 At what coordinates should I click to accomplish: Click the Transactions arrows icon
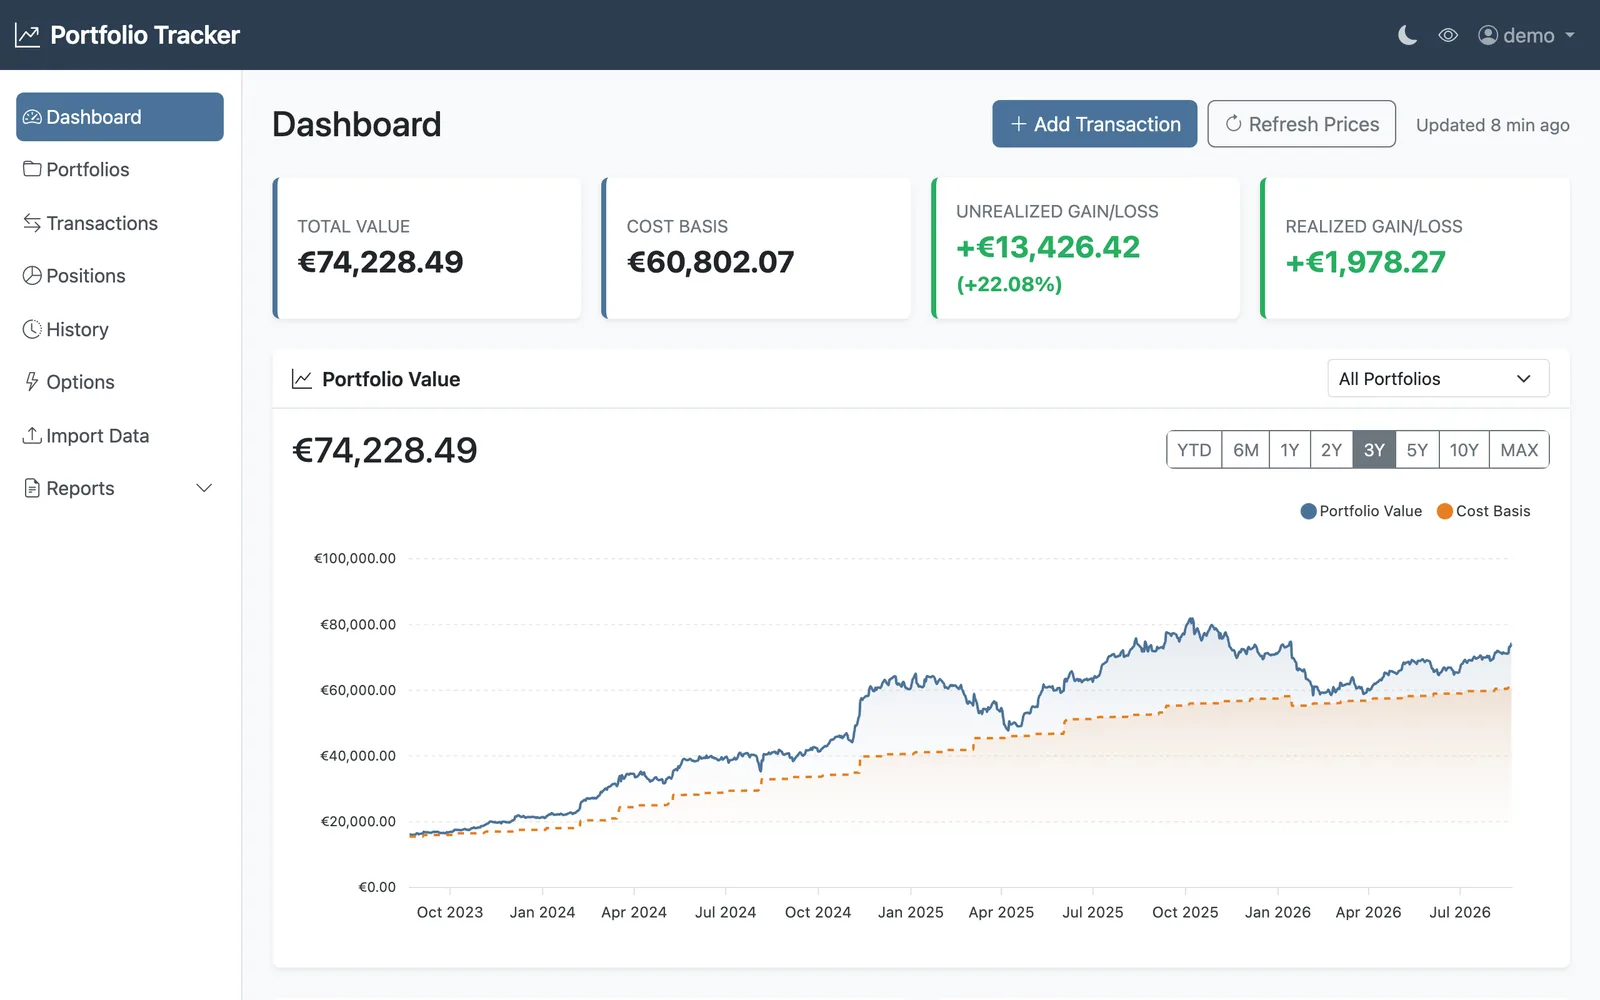point(32,223)
